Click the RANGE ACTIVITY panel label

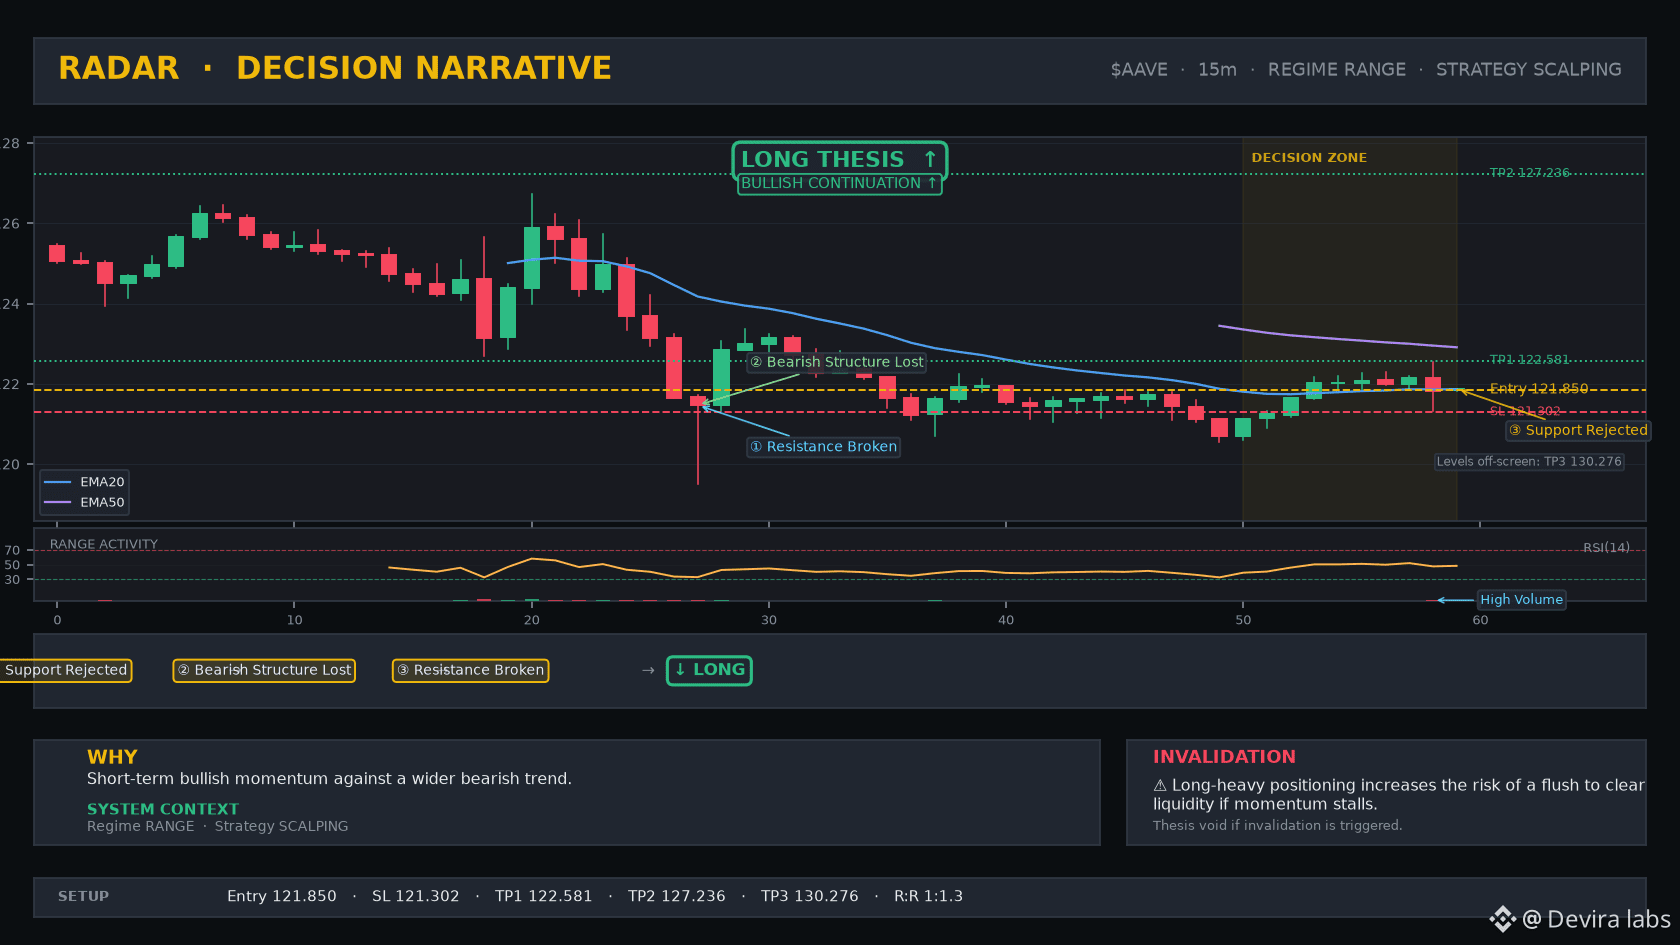coord(104,544)
